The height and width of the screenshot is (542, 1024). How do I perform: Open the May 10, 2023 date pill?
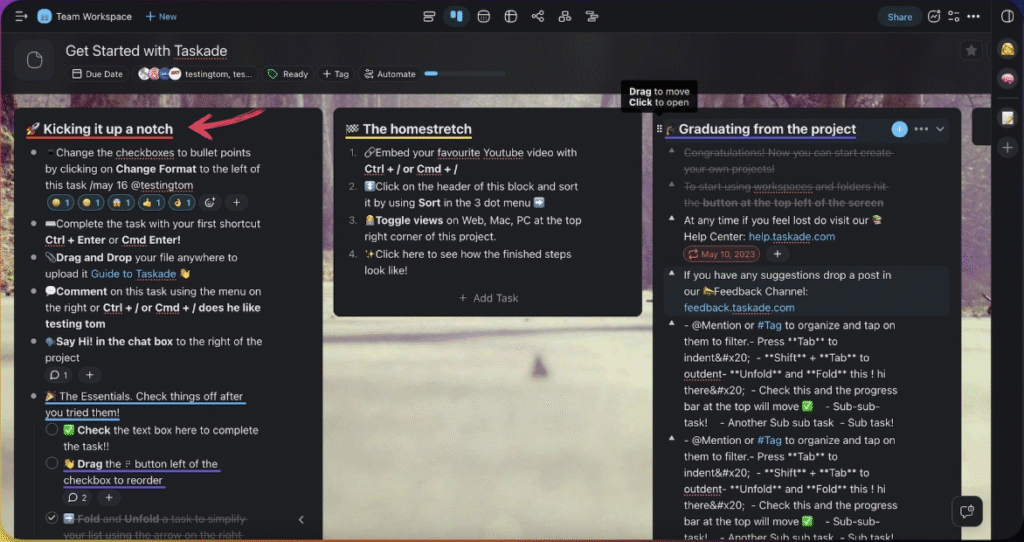click(x=722, y=254)
